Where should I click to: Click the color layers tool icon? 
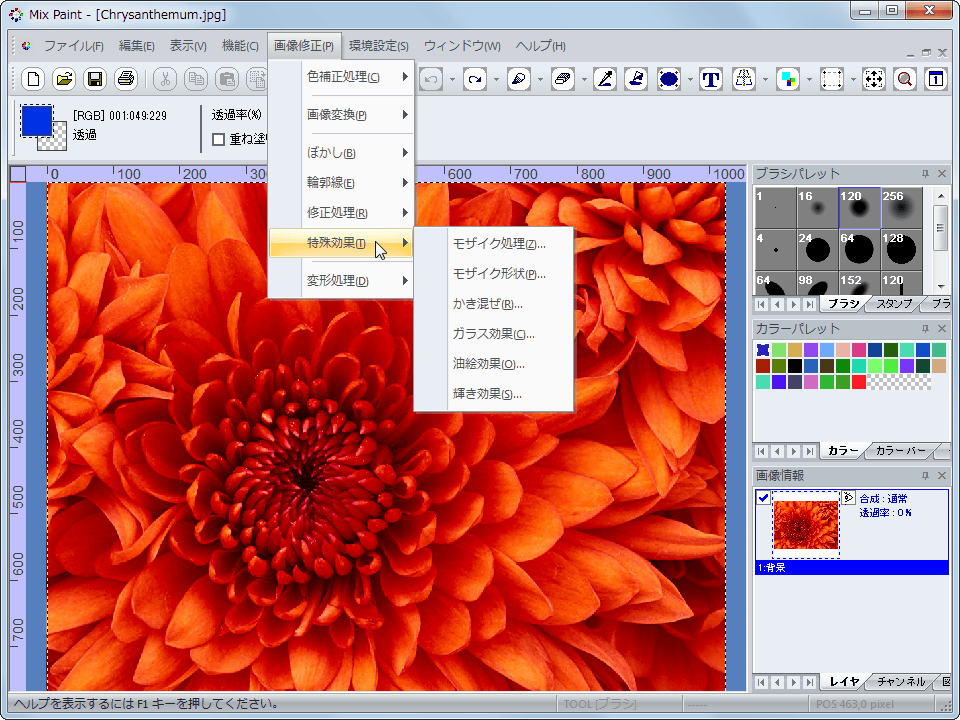click(787, 79)
